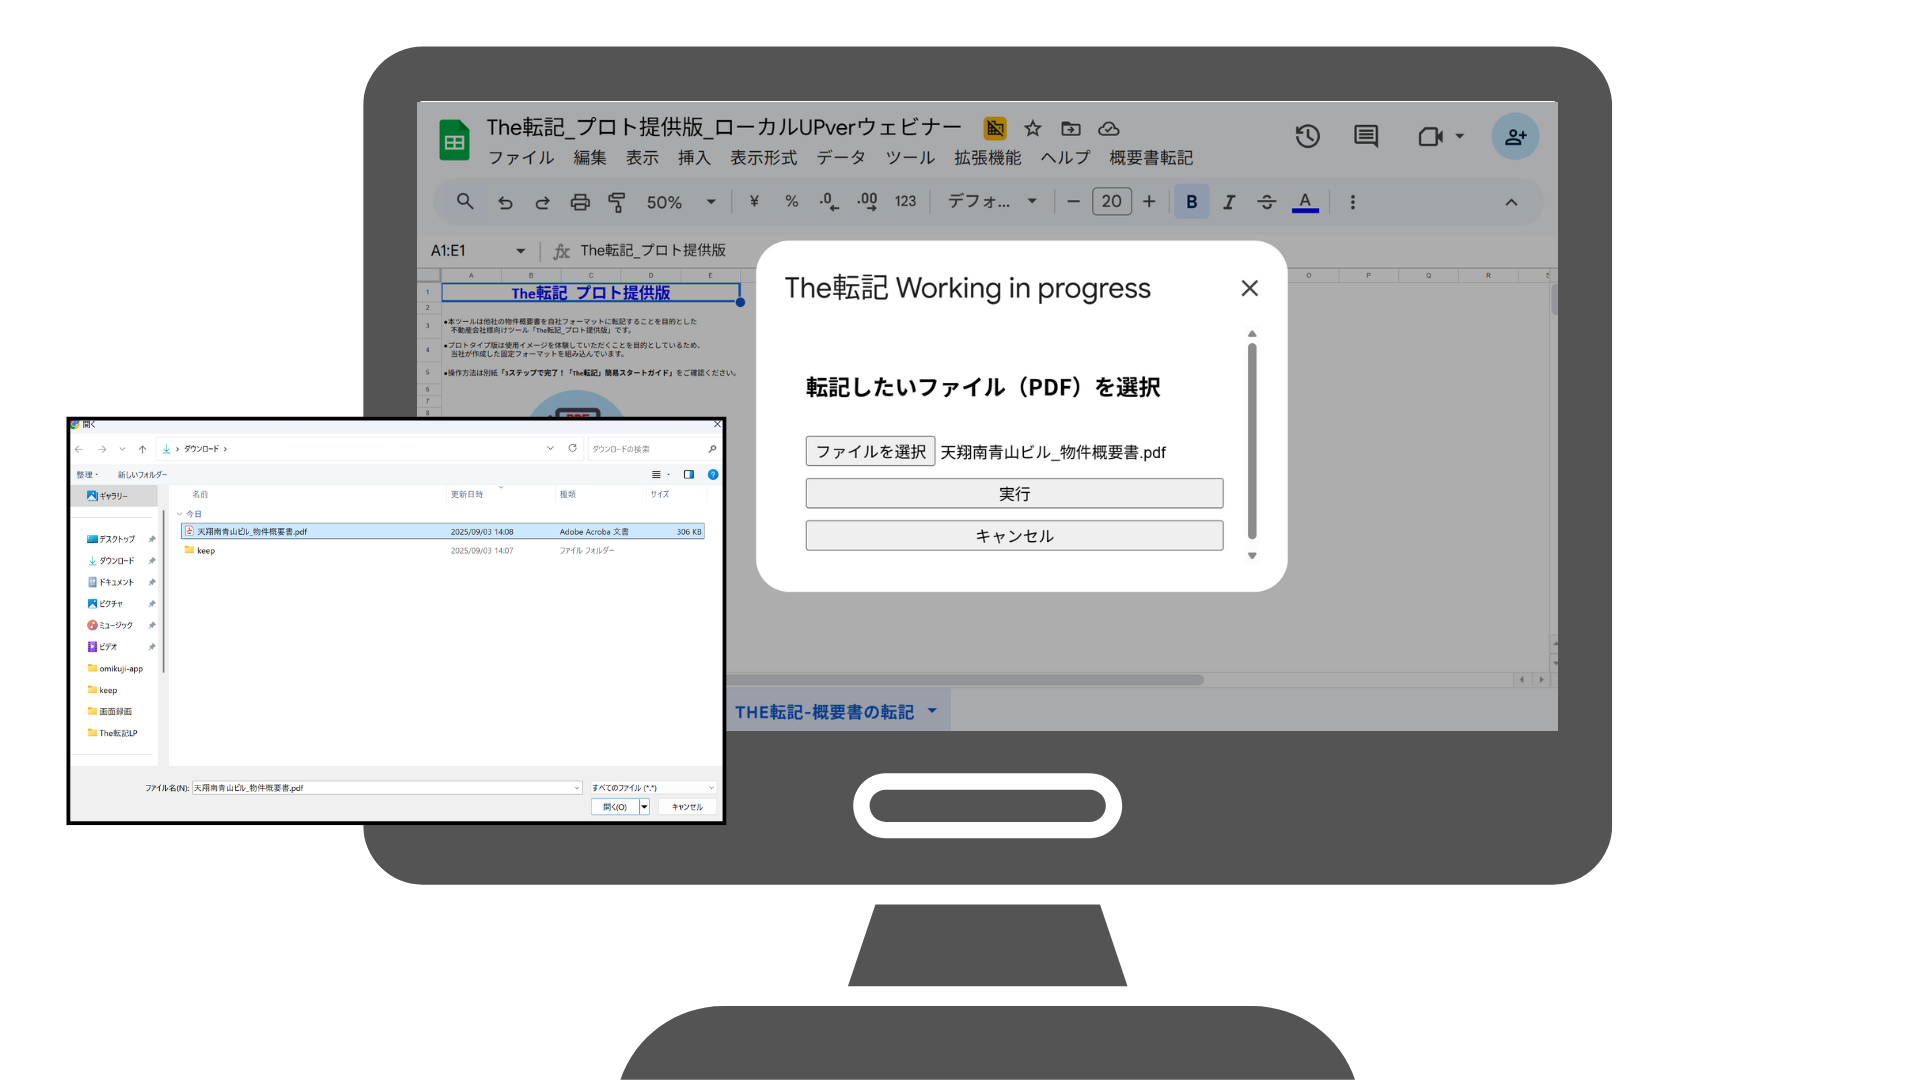Star the spreadsheet to mark it favorite
Image resolution: width=1920 pixels, height=1080 pixels.
pyautogui.click(x=1032, y=128)
